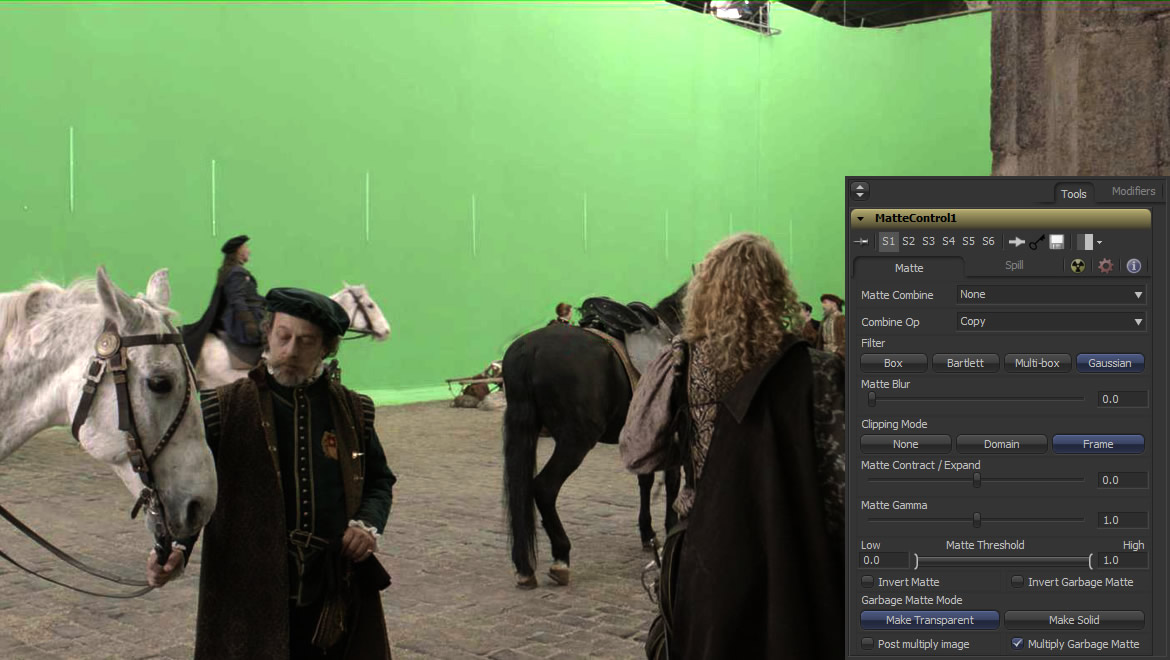Open the Spill tab
This screenshot has height=660, width=1170.
[x=1013, y=265]
